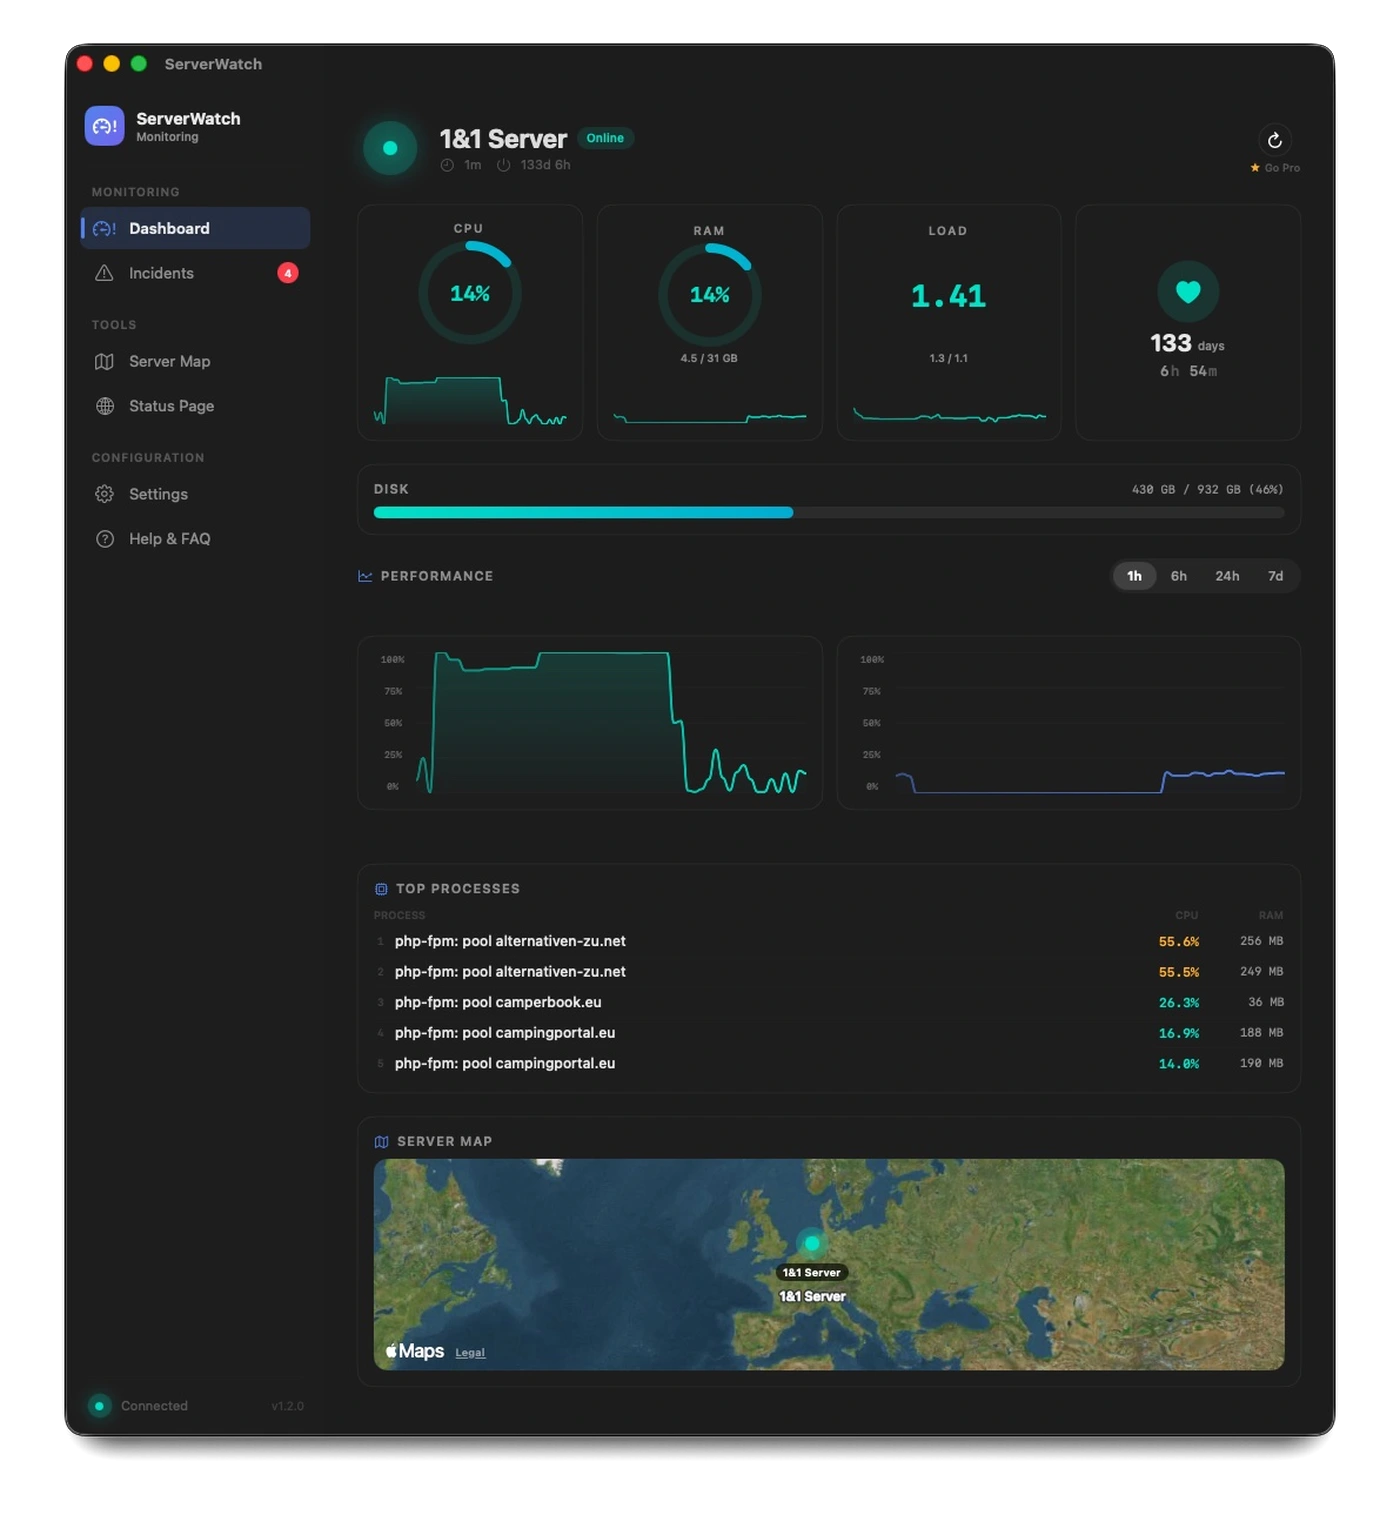Screen dimensions: 1400x1522
Task: Select the Server Map icon in sidebar
Action: [105, 361]
